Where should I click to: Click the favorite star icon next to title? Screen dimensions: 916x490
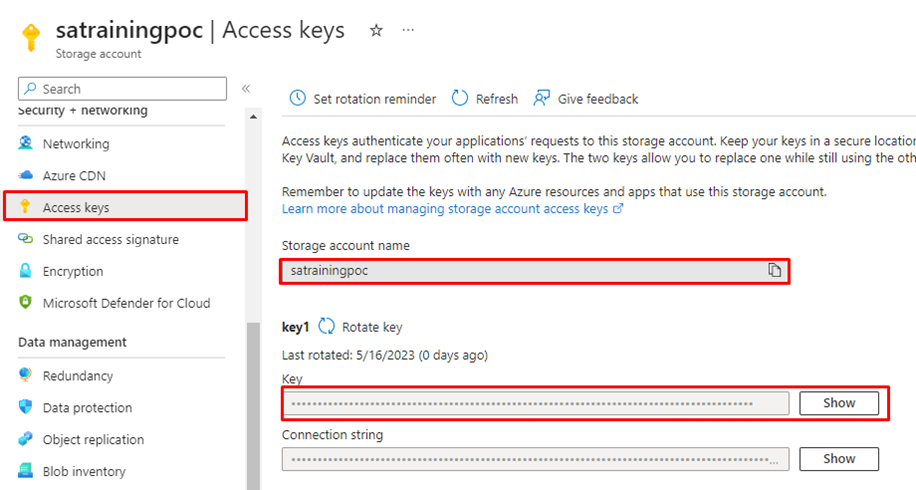376,31
